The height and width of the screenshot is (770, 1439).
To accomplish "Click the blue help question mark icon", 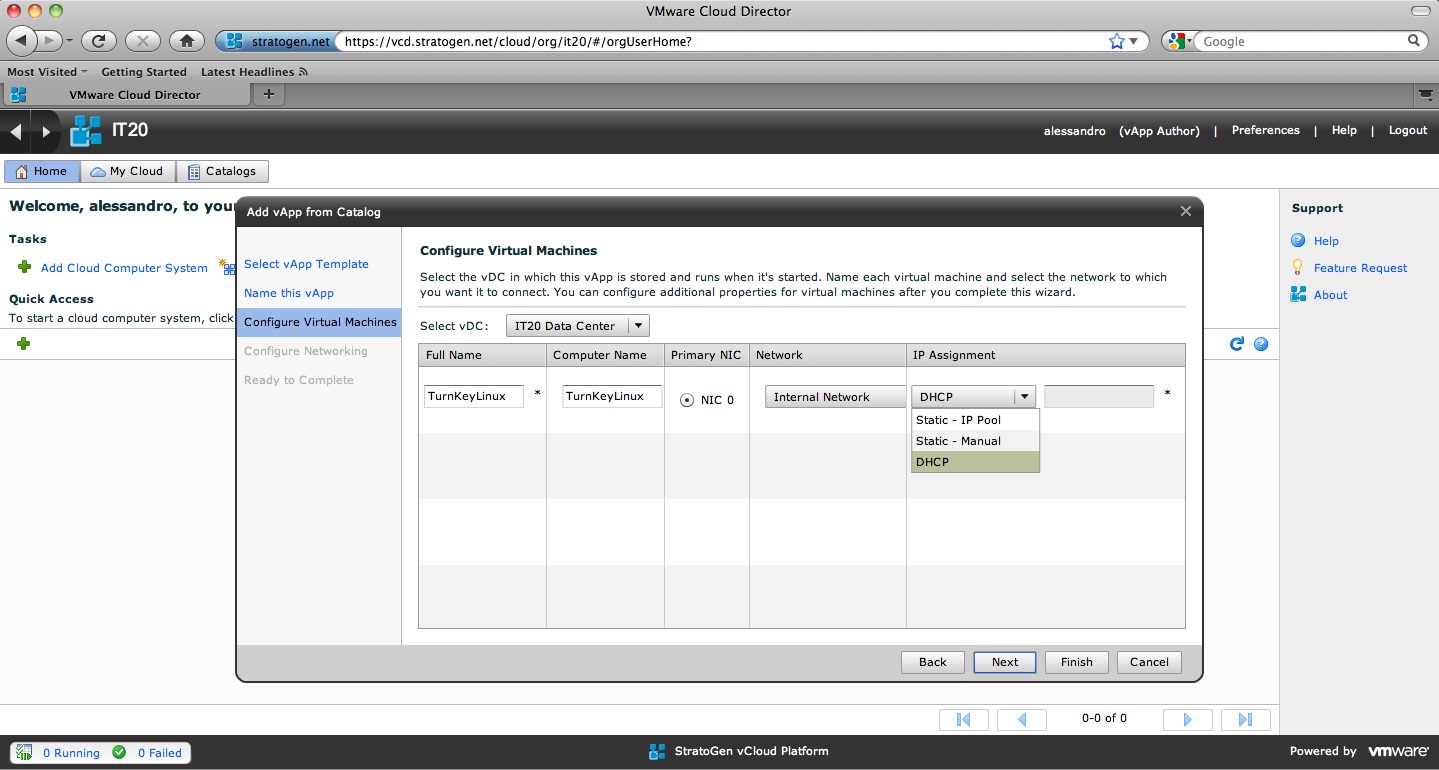I will [1261, 344].
